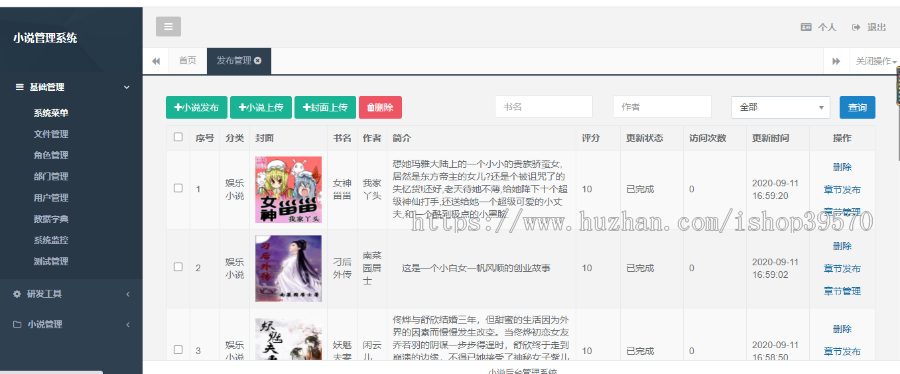The image size is (900, 374).
Task: Focus the 作者 search field
Action: [662, 107]
